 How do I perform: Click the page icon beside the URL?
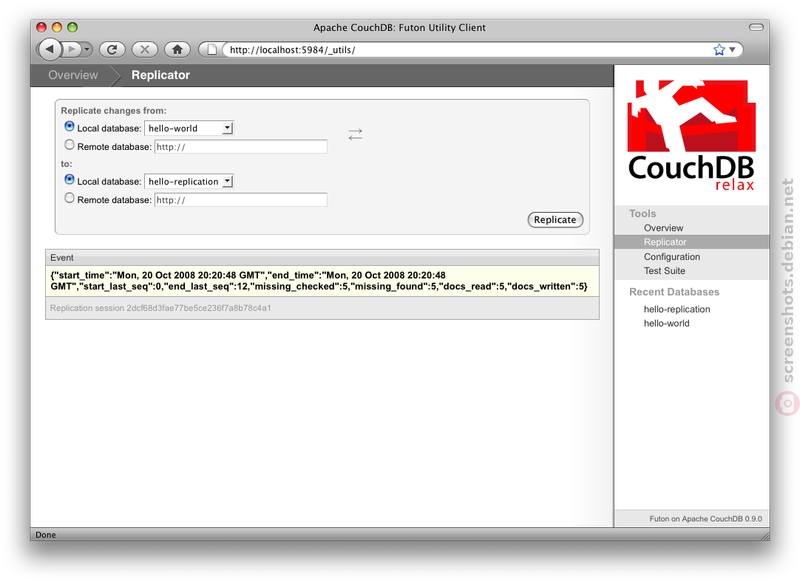coord(212,49)
